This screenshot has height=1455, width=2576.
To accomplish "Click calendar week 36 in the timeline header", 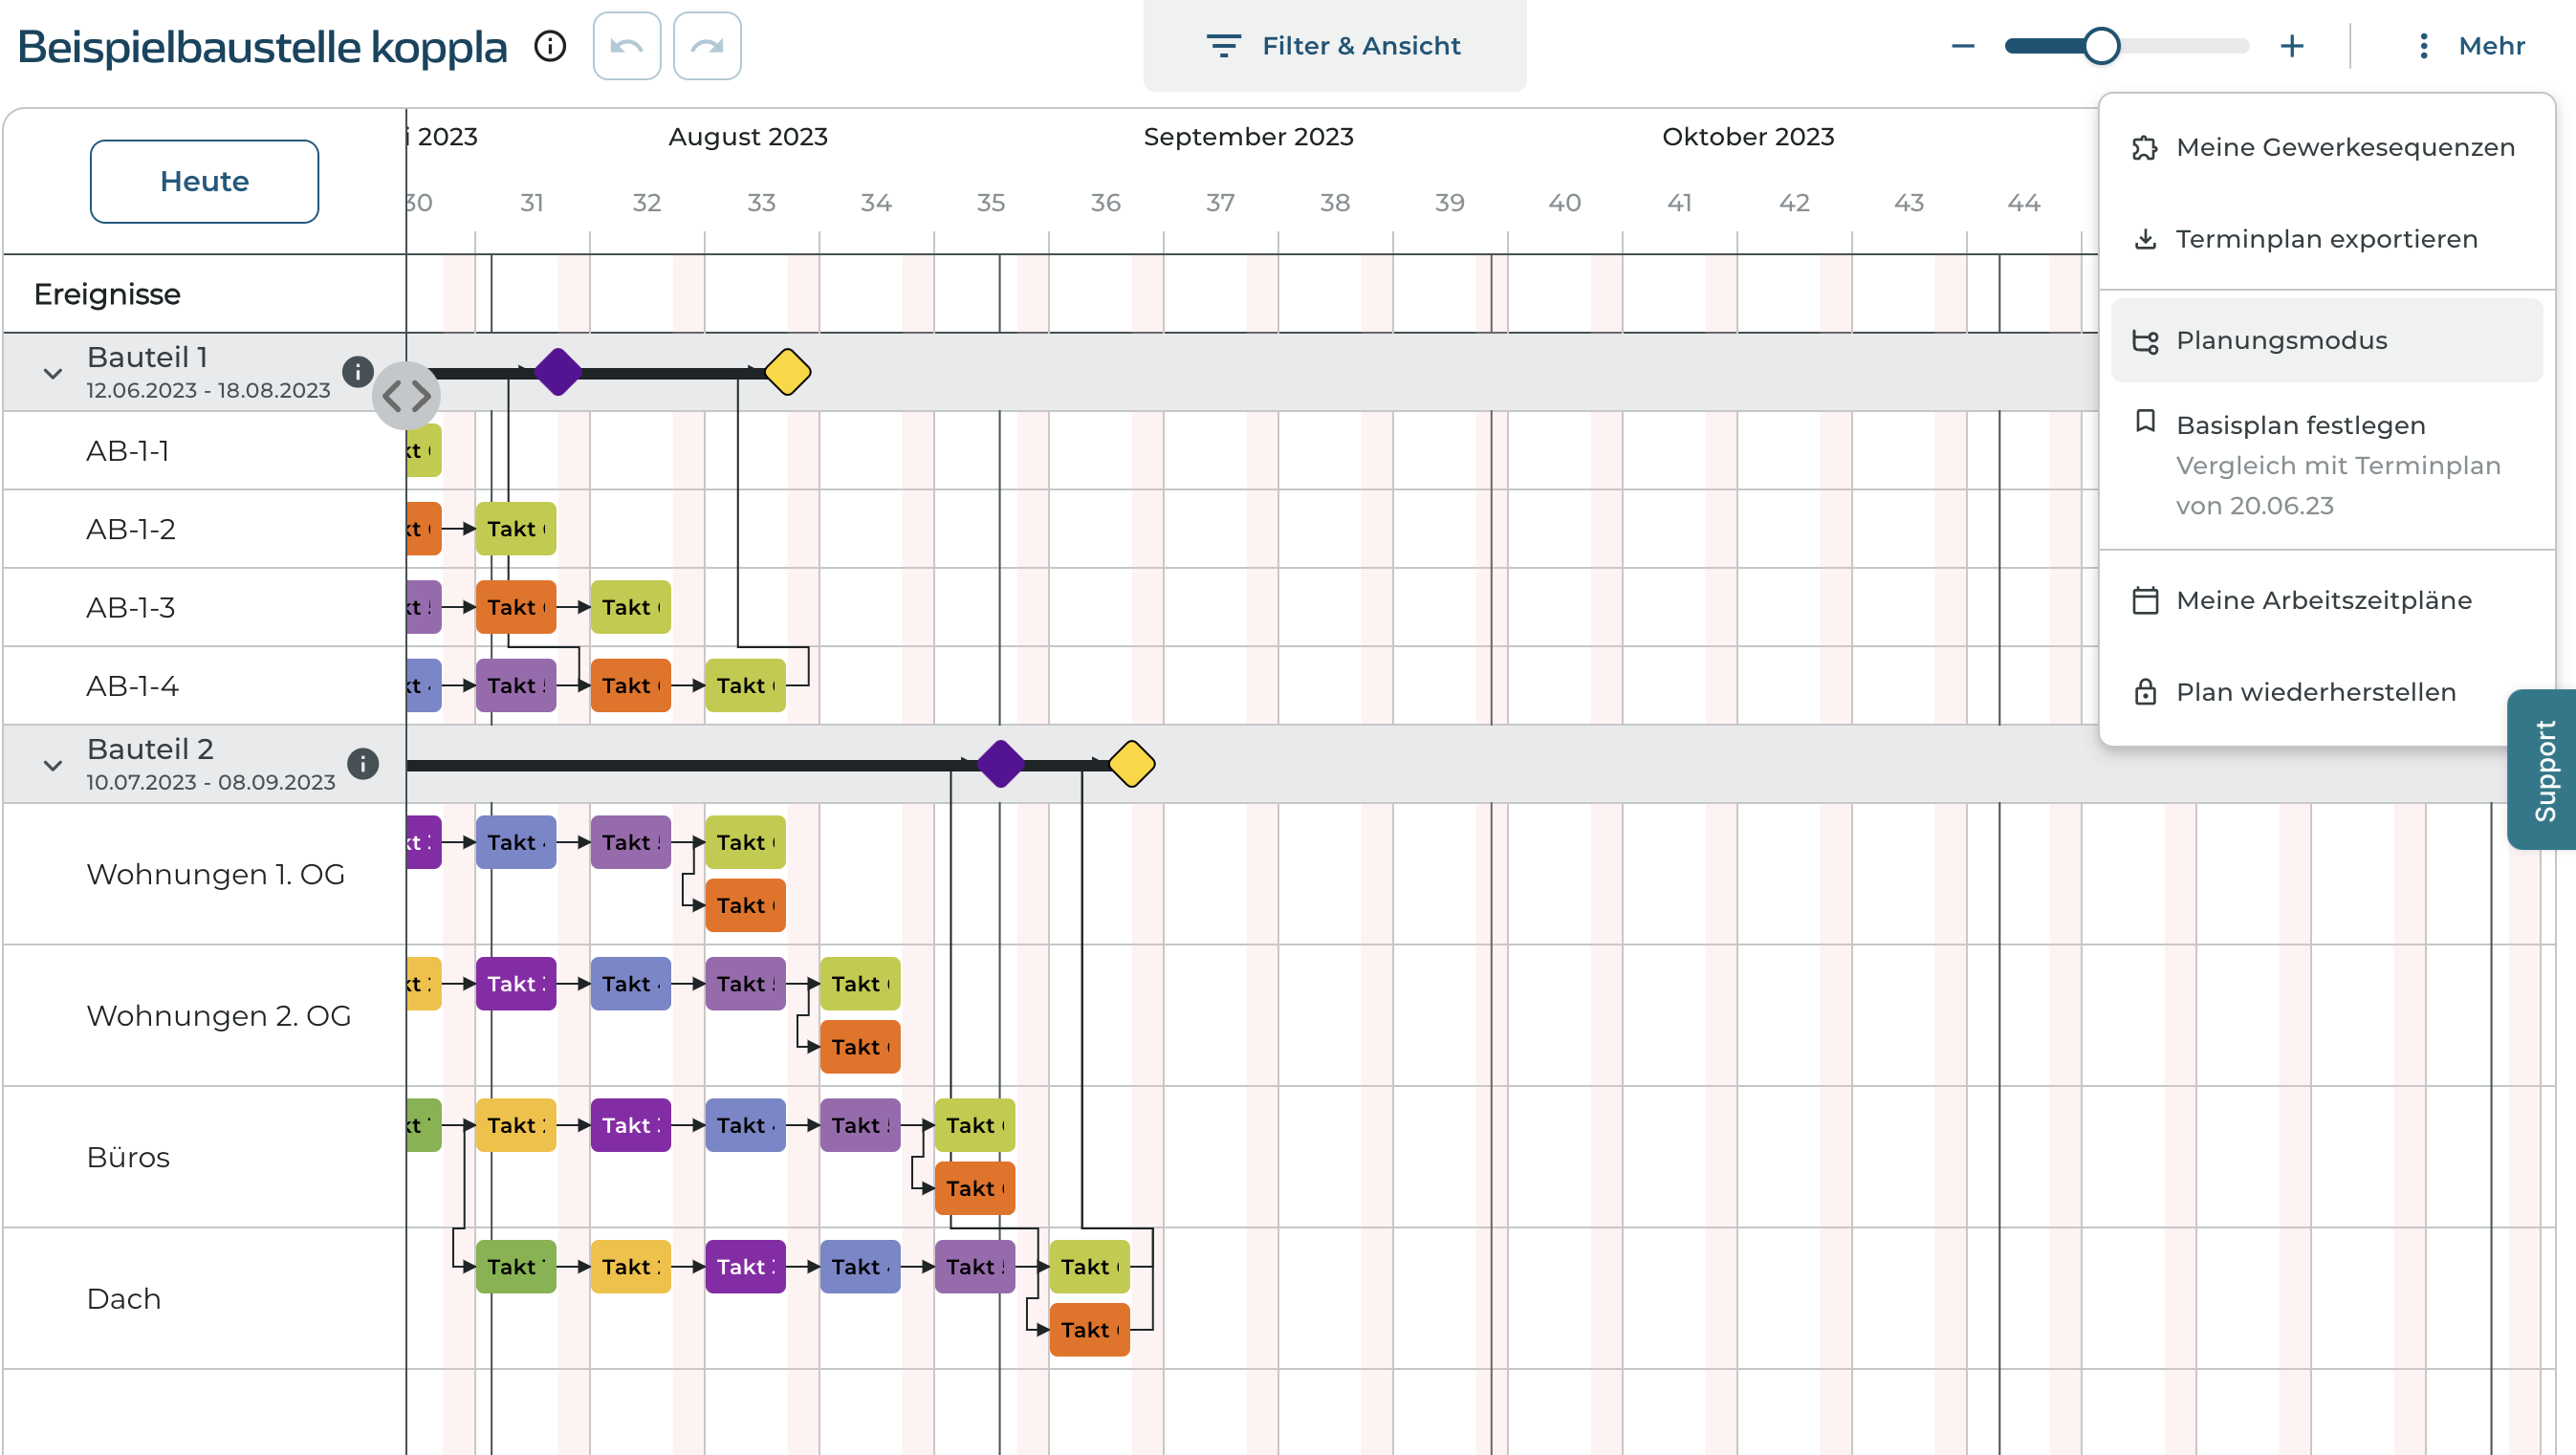I will click(x=1105, y=203).
